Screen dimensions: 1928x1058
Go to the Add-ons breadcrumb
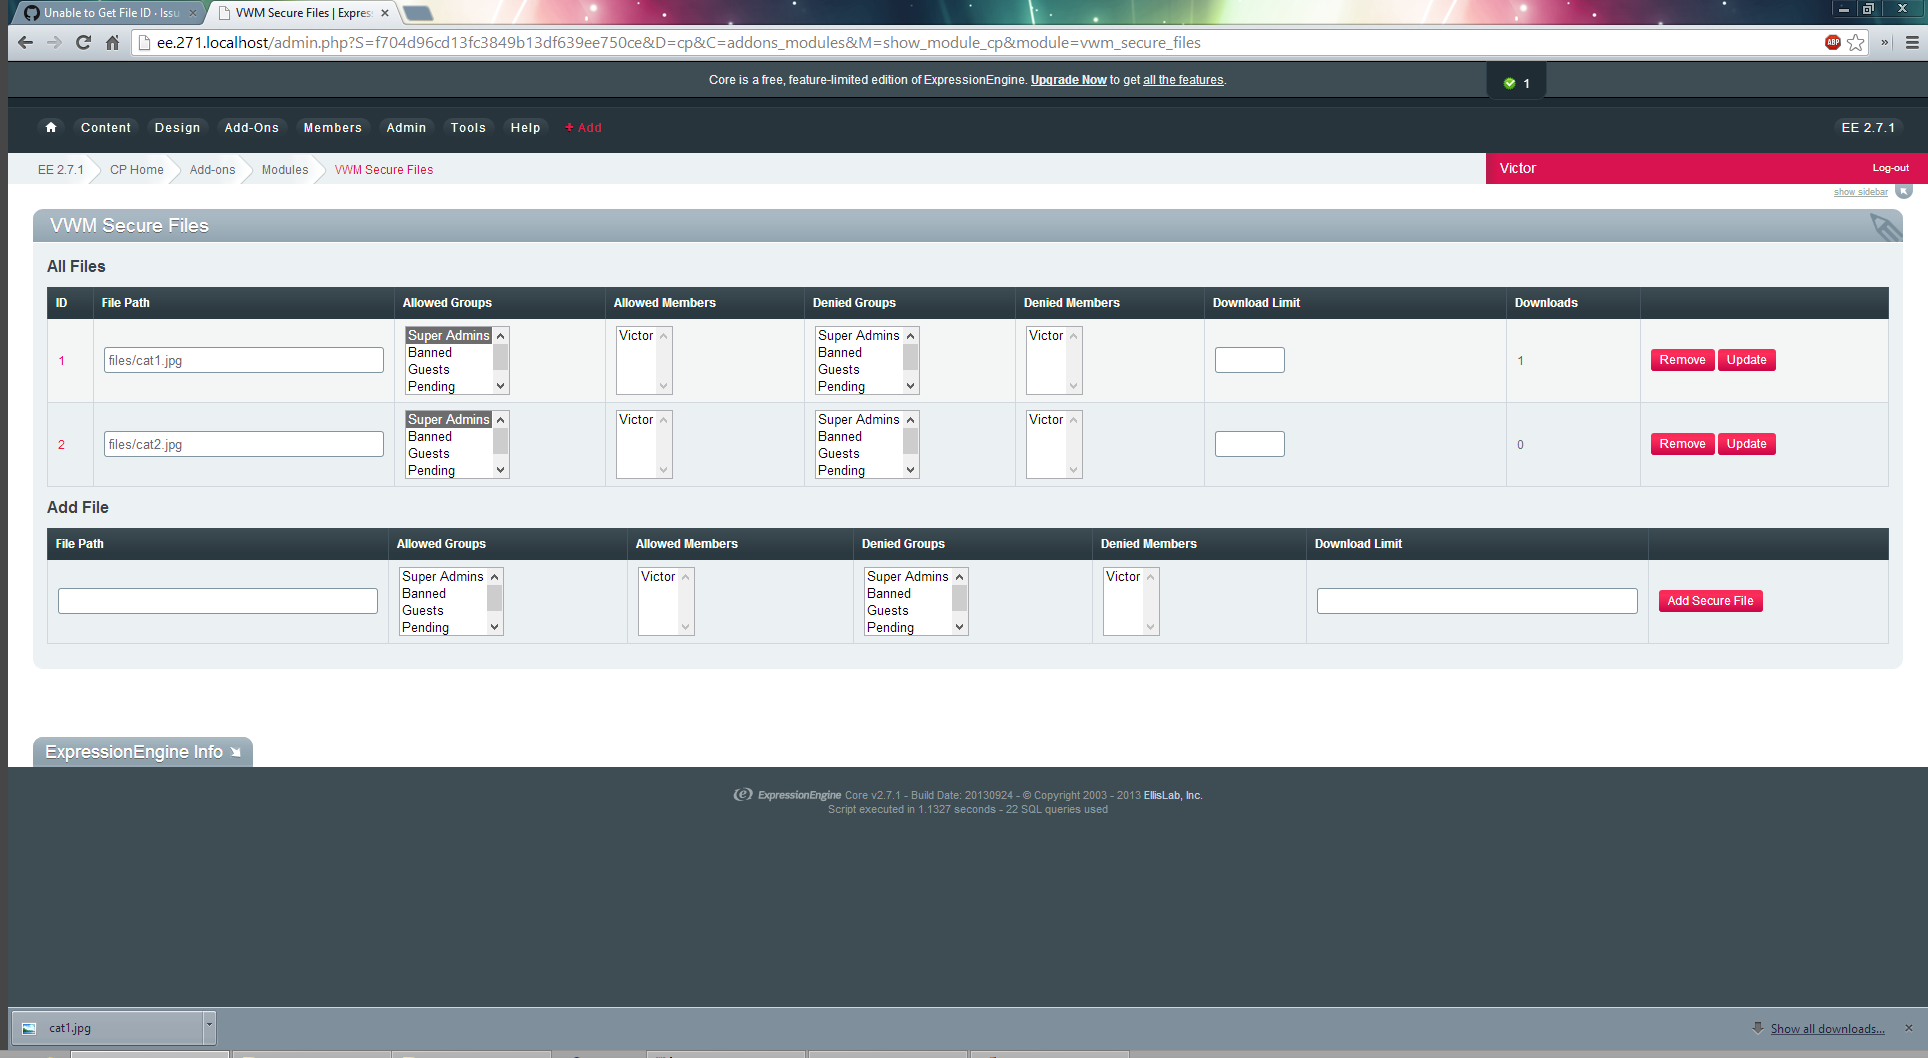(x=213, y=170)
